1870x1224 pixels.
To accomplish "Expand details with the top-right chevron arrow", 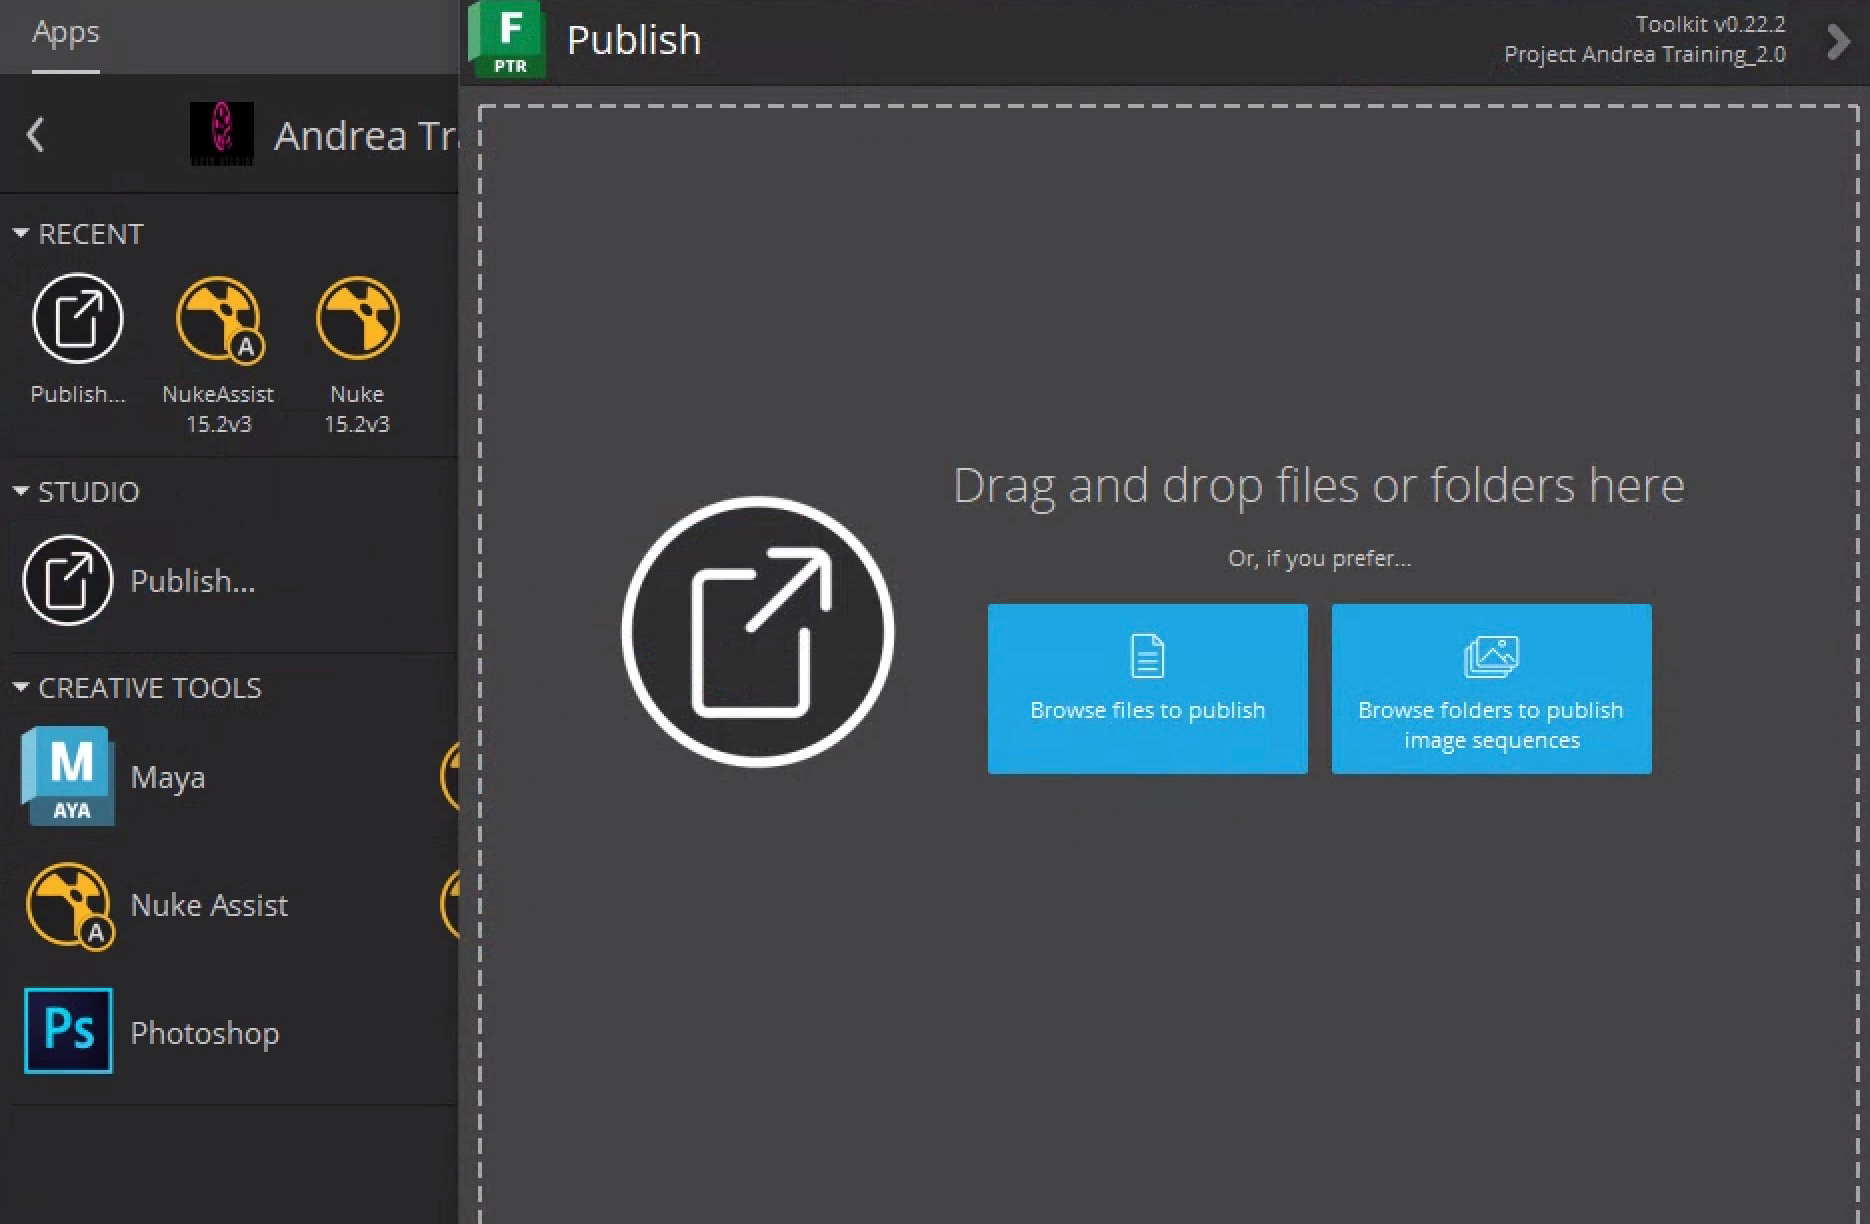I will coord(1837,42).
